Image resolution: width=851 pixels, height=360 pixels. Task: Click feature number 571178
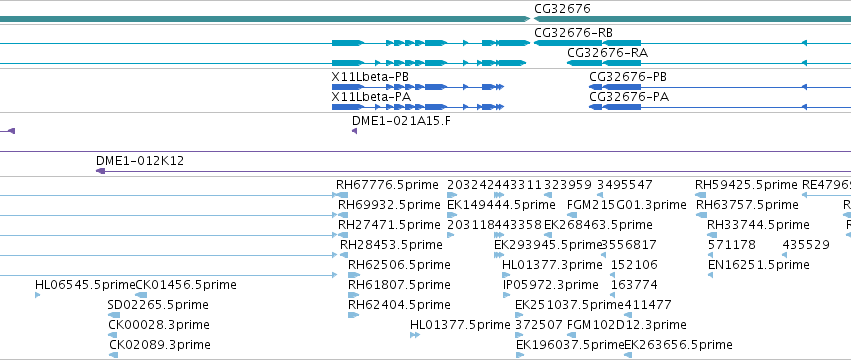[x=732, y=245]
